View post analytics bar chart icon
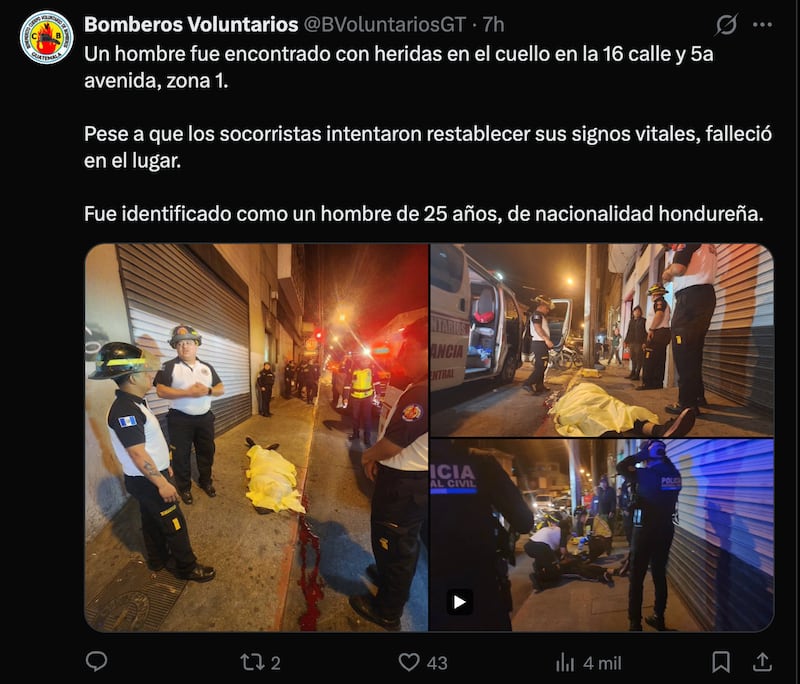Viewport: 800px width, 684px height. (x=565, y=663)
